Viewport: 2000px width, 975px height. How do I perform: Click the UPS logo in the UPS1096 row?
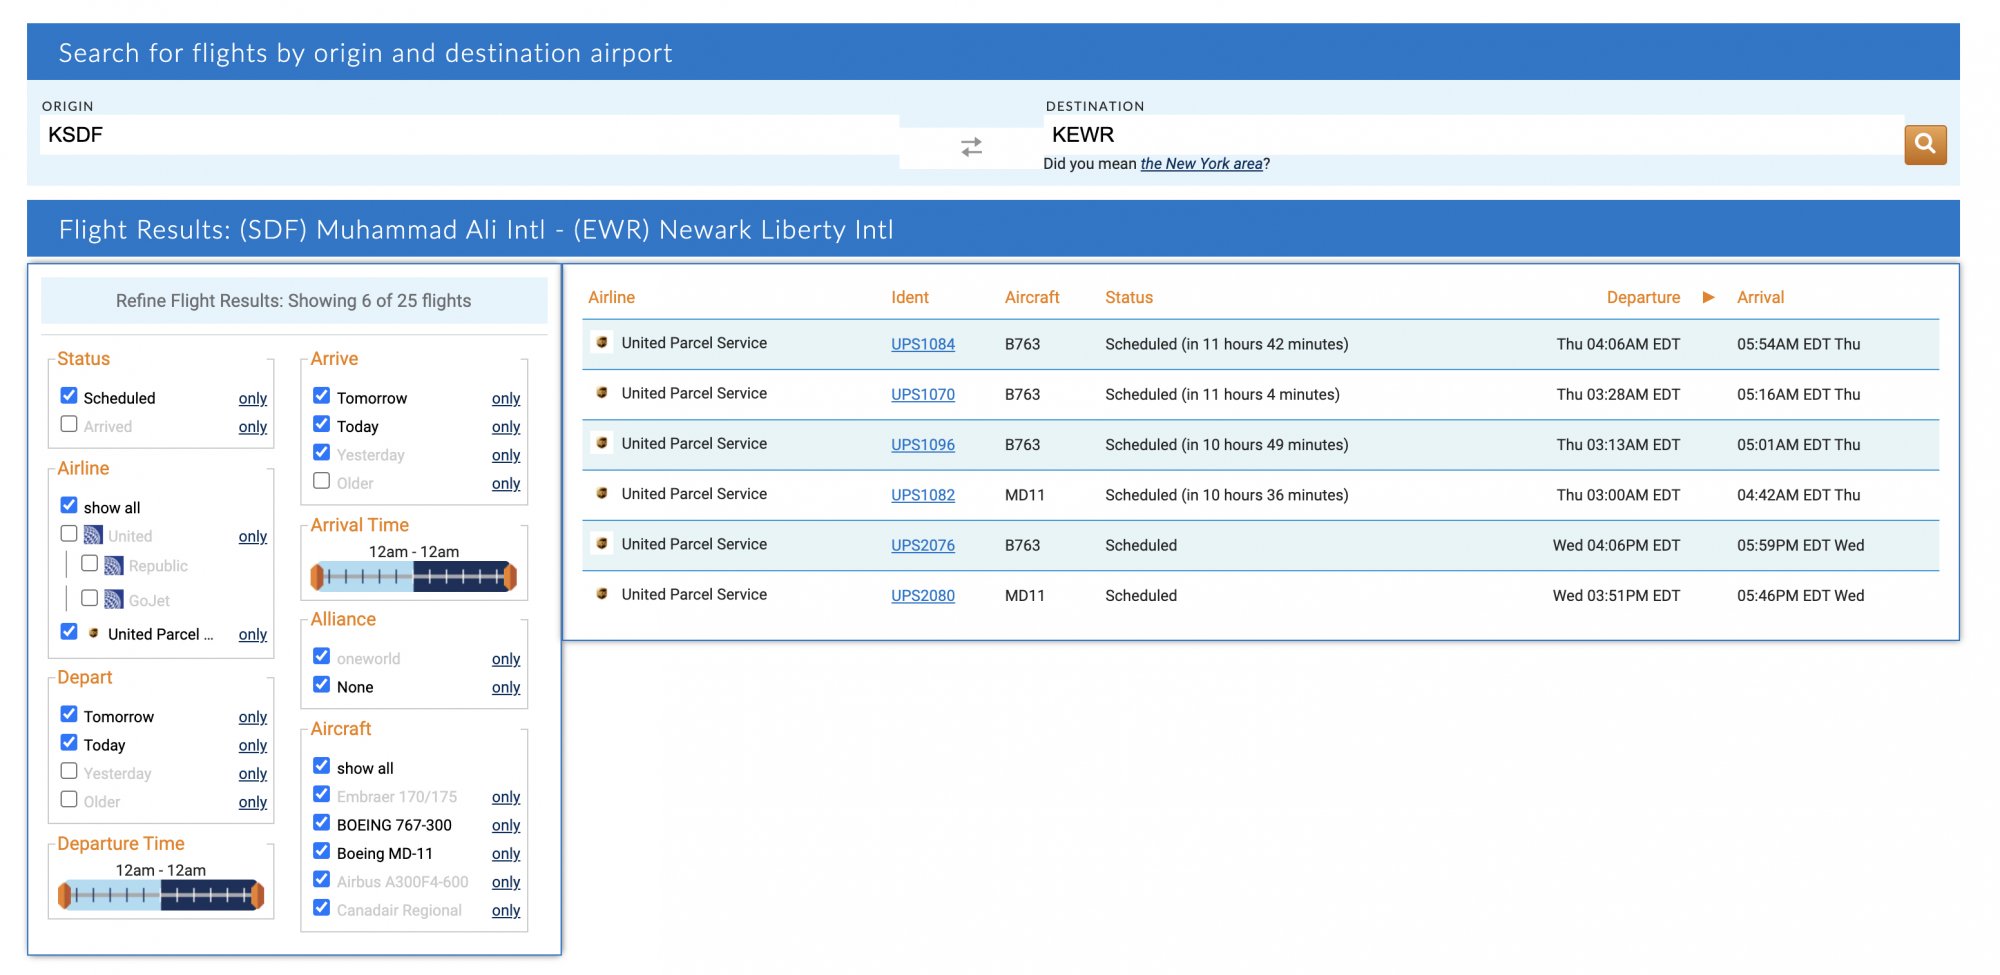[x=602, y=443]
